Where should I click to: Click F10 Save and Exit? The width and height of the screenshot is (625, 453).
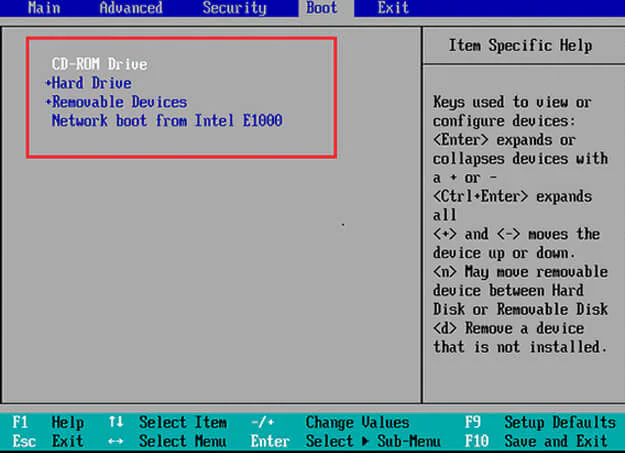[536, 441]
